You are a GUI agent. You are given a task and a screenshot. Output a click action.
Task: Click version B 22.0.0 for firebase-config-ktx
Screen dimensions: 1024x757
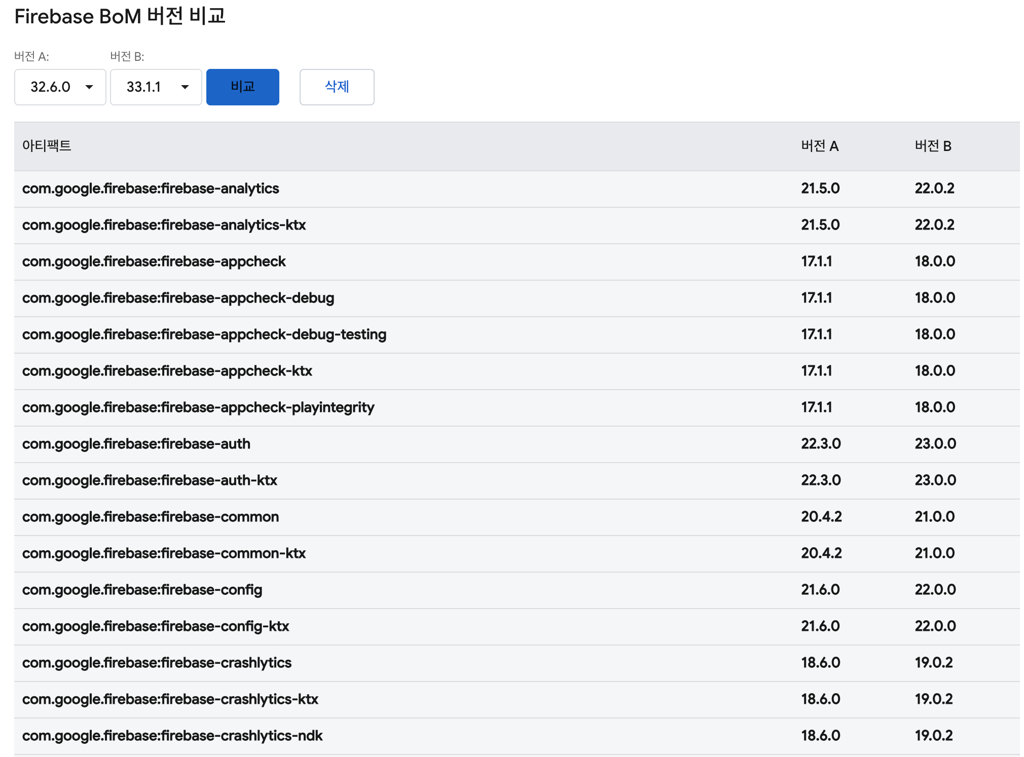coord(935,627)
